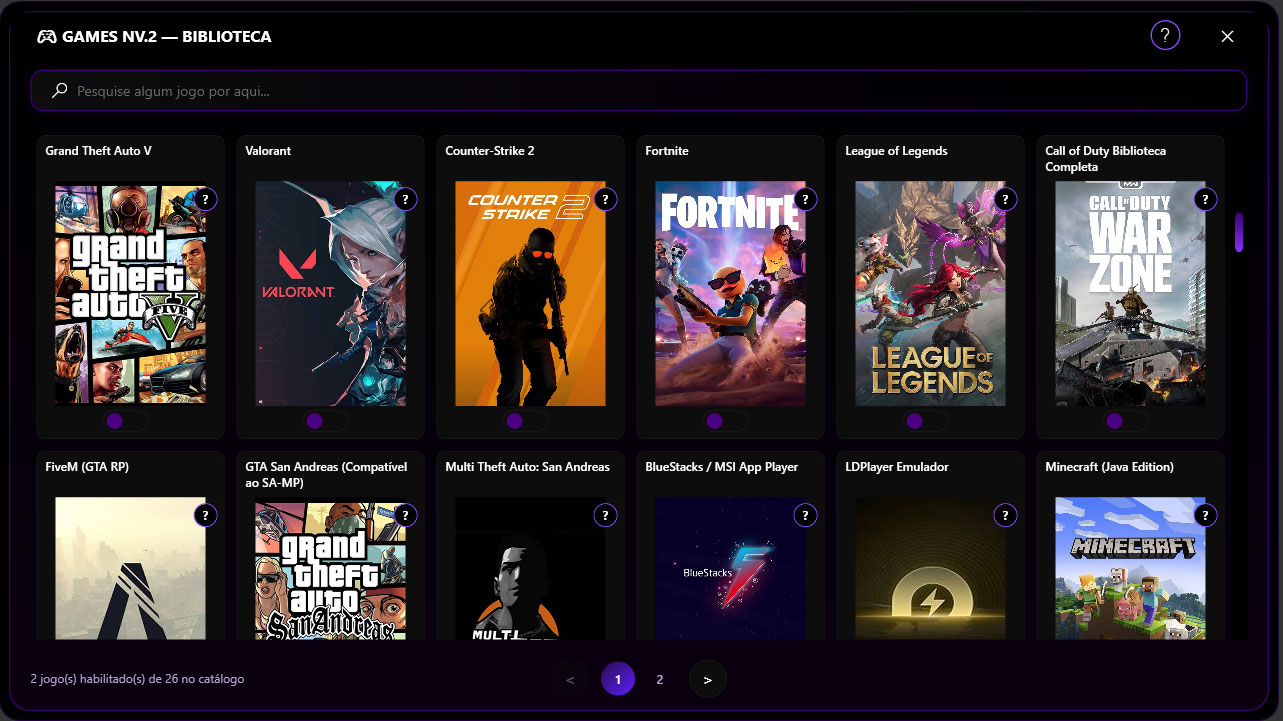The height and width of the screenshot is (721, 1283).
Task: Click the library's vertical scrollbar thumb
Action: [1240, 233]
